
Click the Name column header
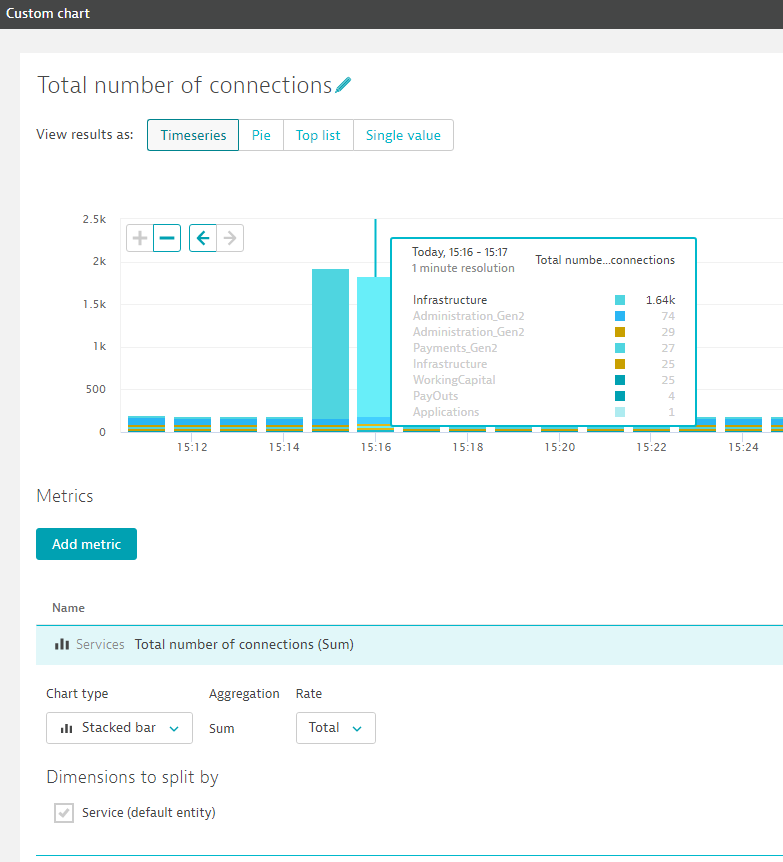tap(68, 608)
